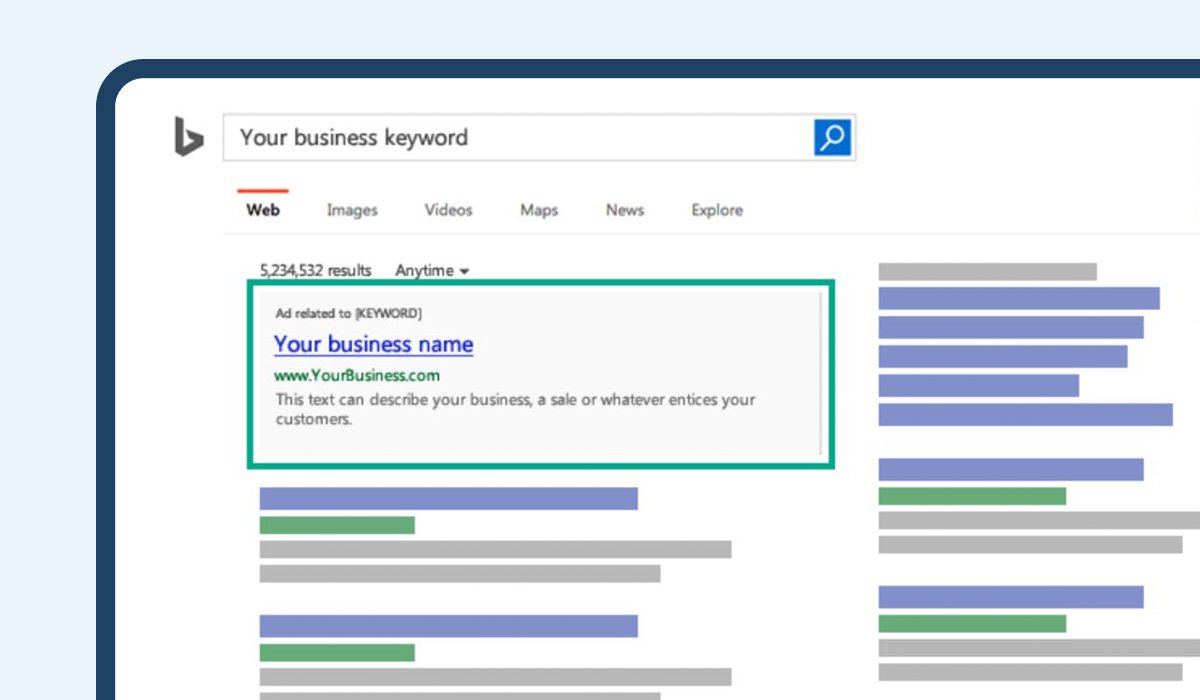The width and height of the screenshot is (1200, 700).
Task: Click the 5,234,532 results count
Action: click(315, 271)
